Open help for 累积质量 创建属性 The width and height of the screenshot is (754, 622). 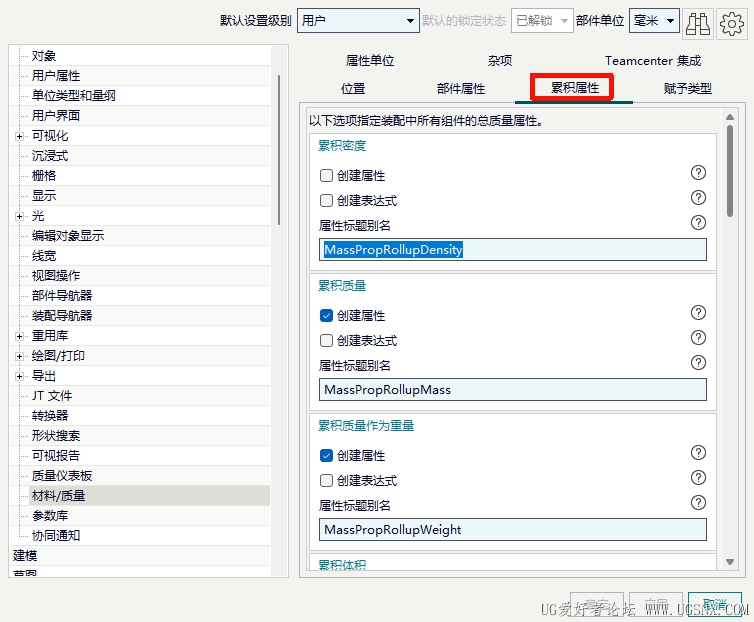coord(698,313)
